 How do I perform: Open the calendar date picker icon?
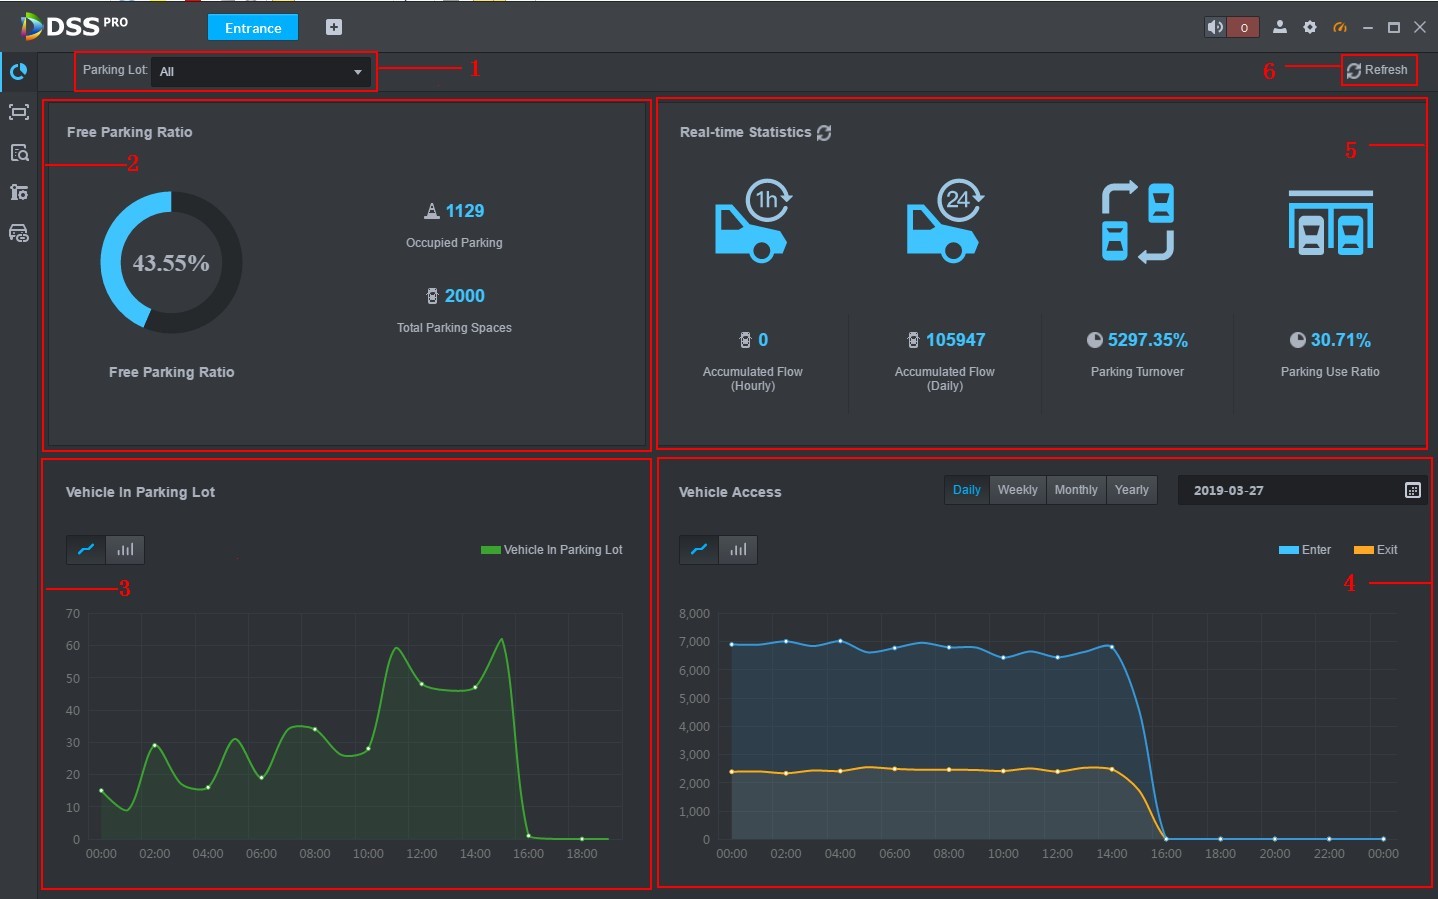(1412, 490)
